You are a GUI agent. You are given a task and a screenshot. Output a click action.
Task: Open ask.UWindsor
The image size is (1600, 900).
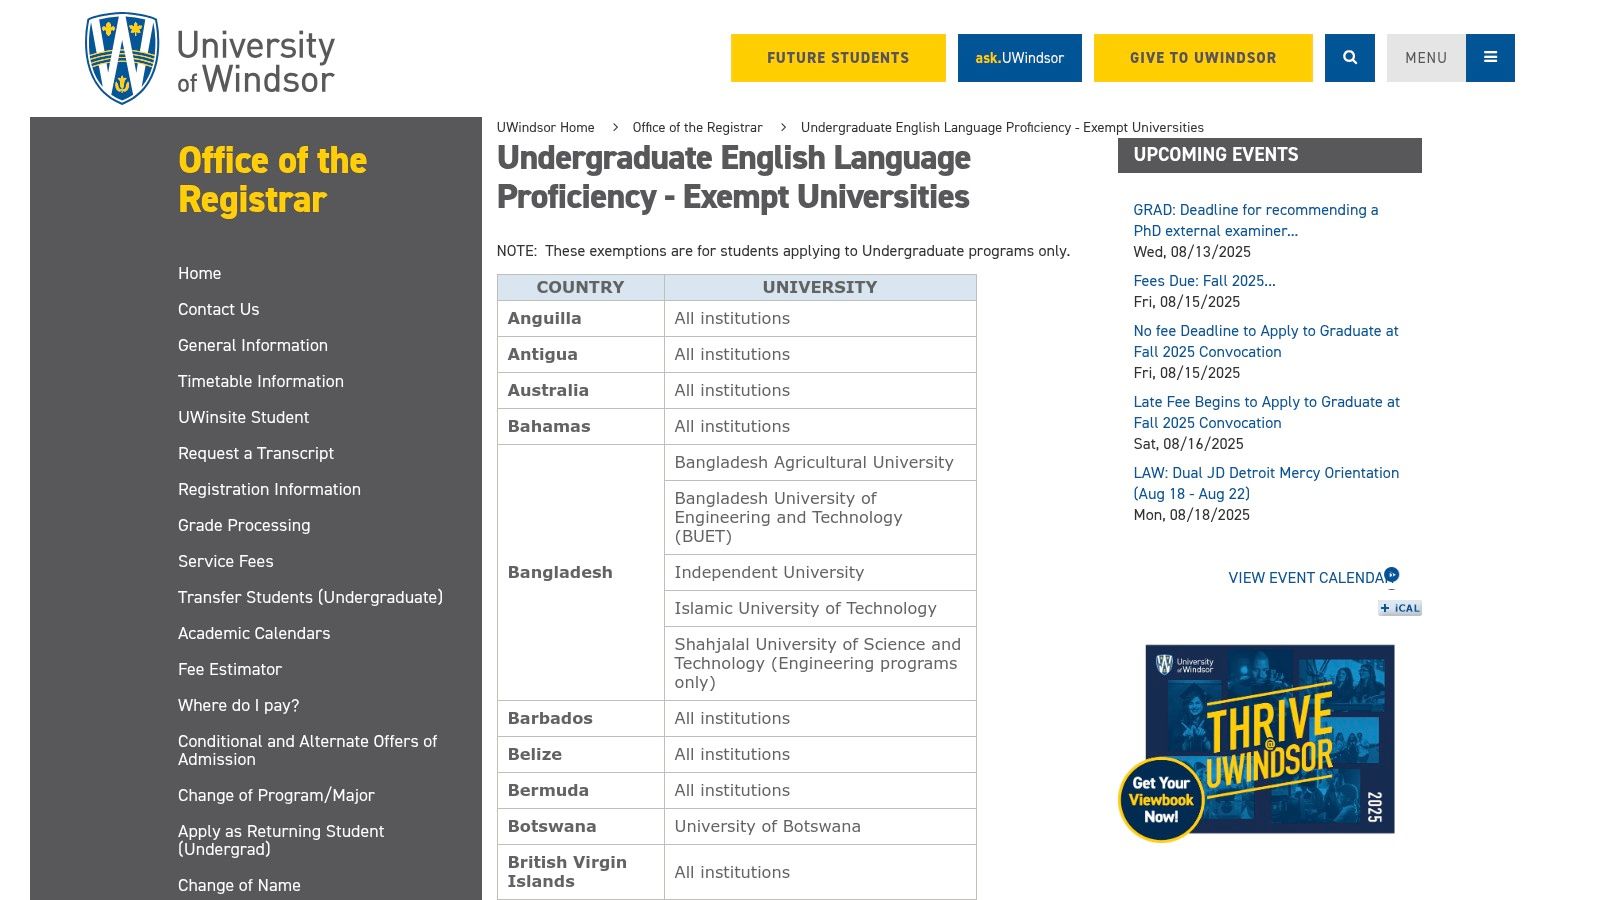point(1020,58)
